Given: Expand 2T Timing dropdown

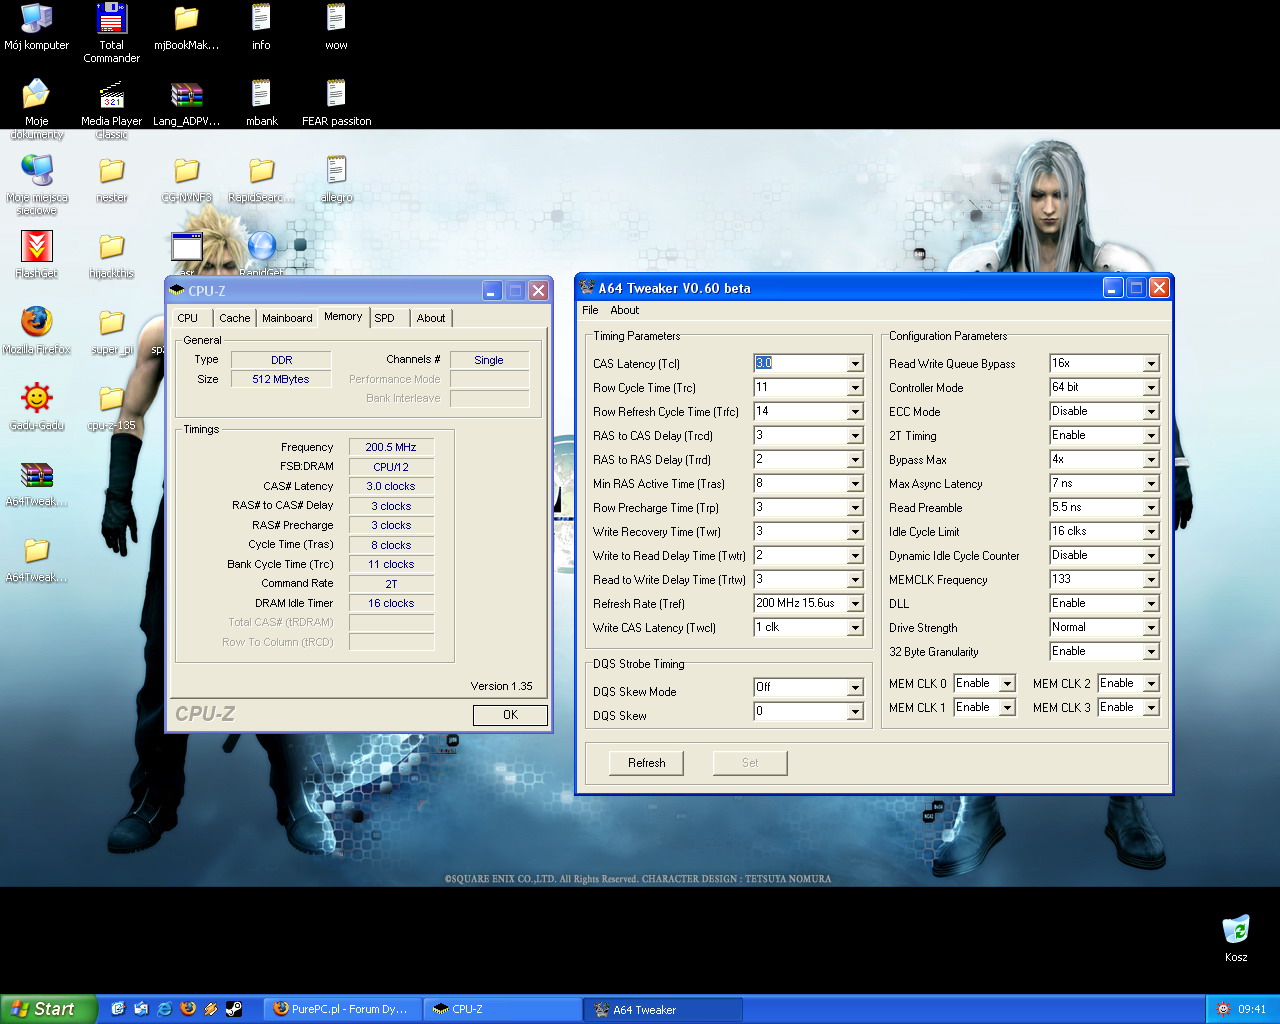Looking at the screenshot, I should coord(1151,436).
